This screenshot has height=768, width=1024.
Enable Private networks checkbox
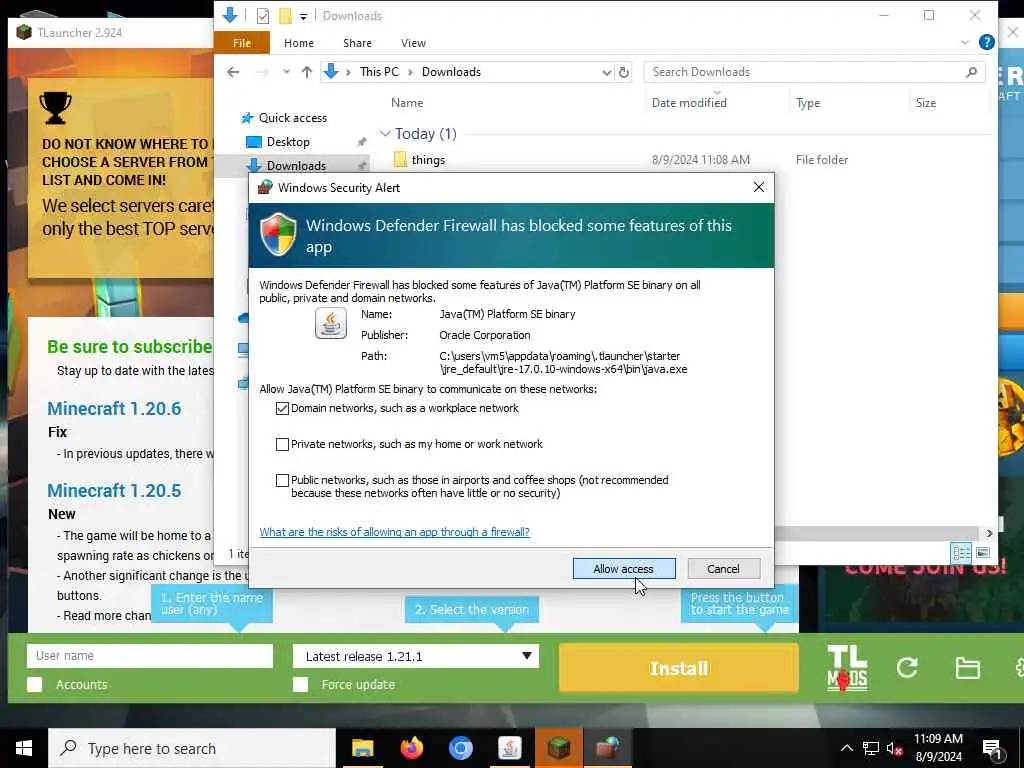pos(282,444)
